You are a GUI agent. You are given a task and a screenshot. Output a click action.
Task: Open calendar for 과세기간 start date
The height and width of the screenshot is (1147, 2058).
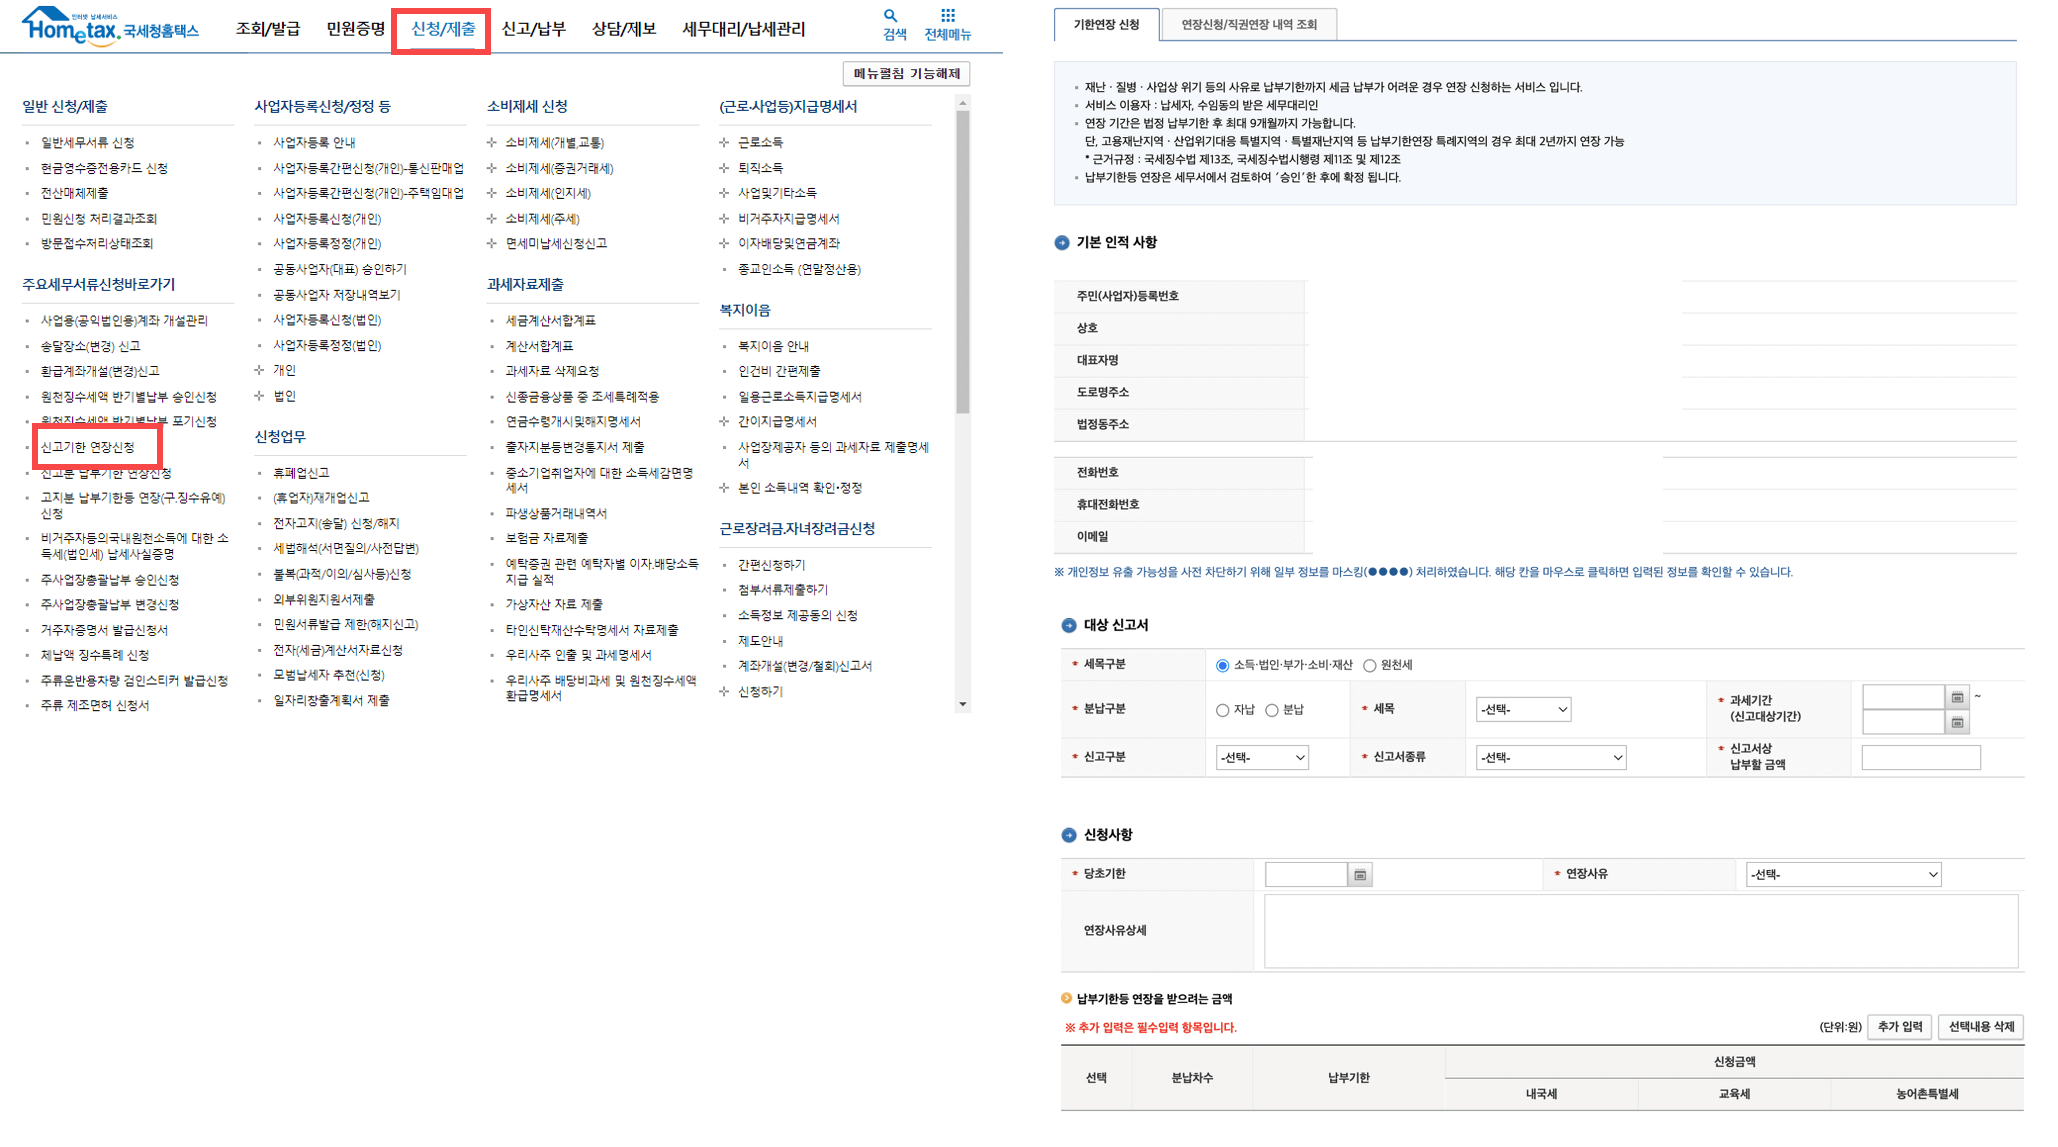point(1958,698)
